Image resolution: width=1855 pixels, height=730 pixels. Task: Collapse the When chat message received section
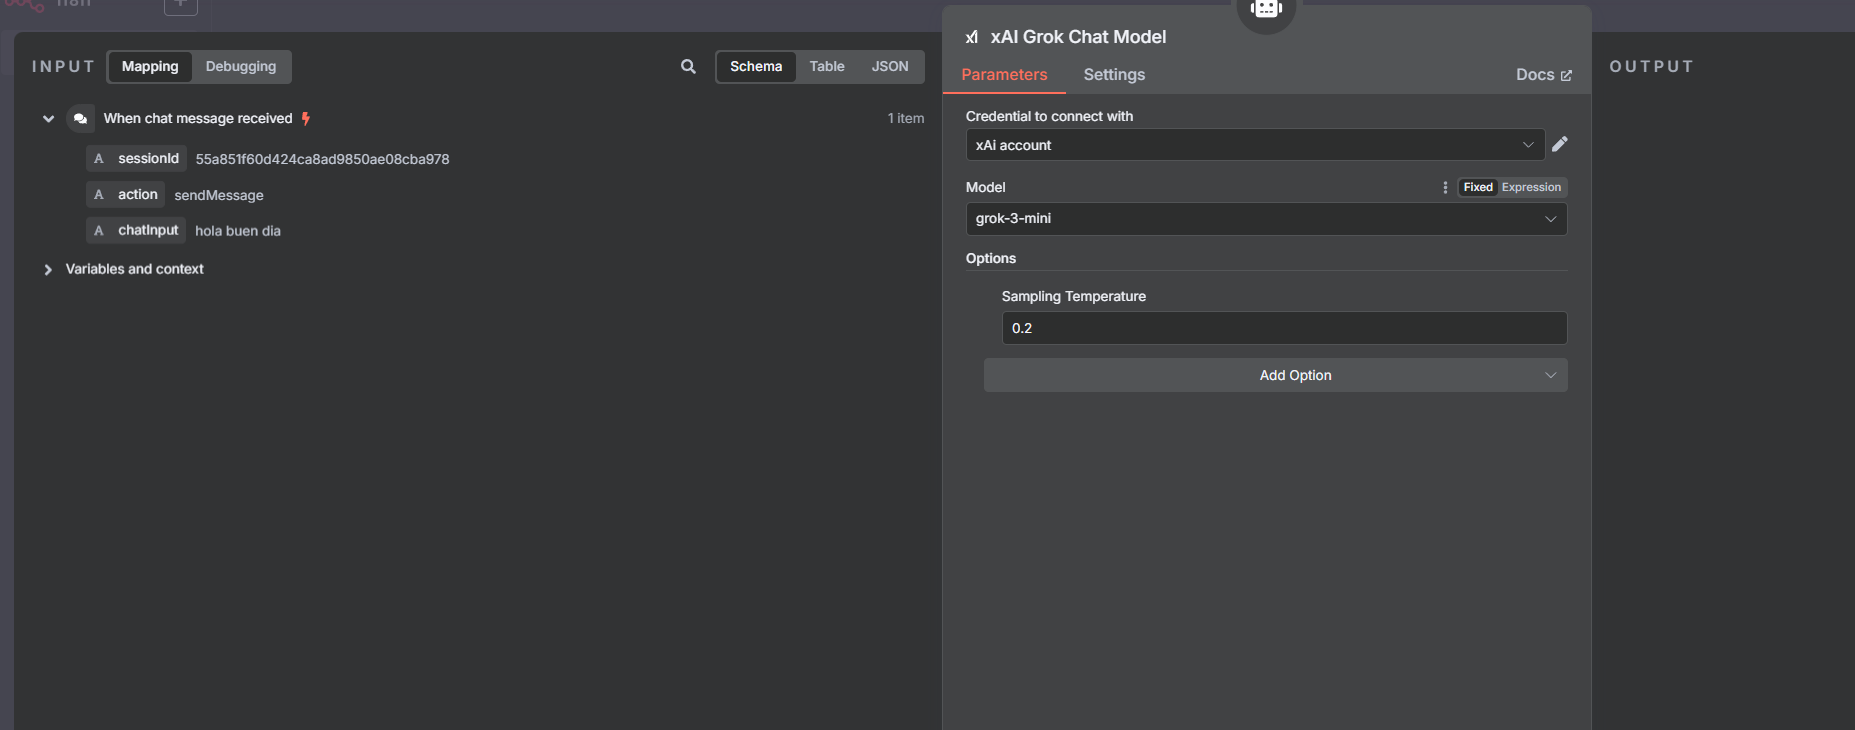coord(48,118)
